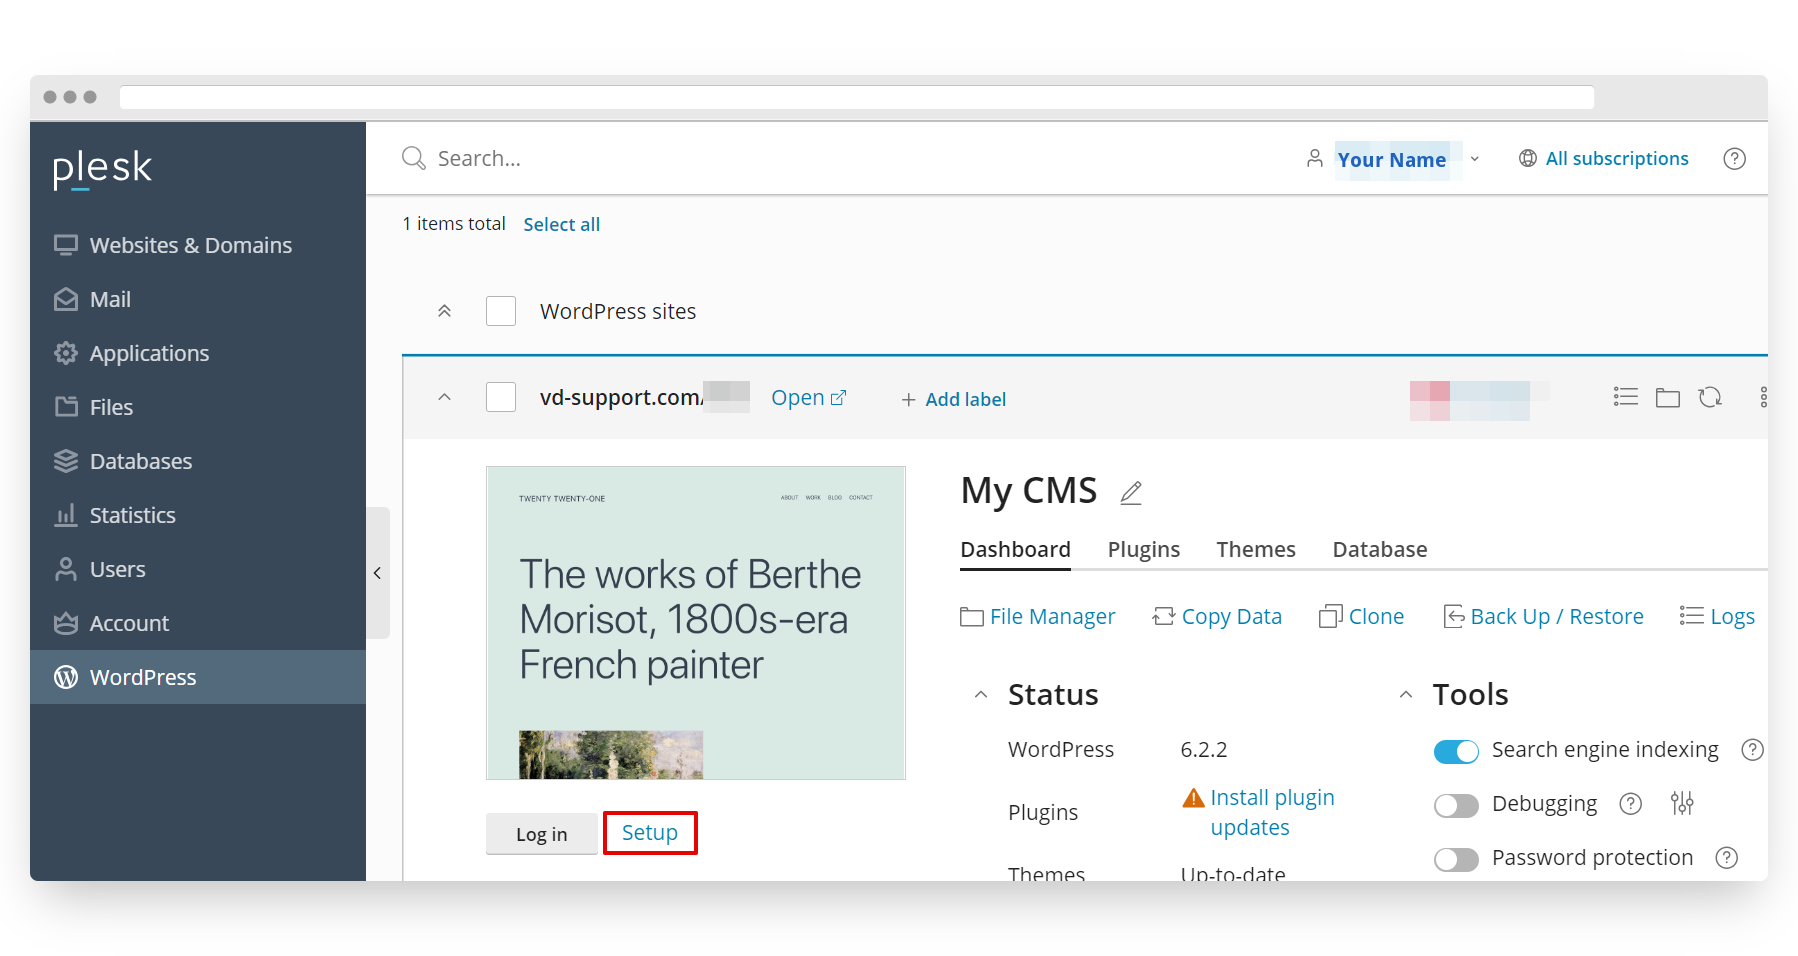
Task: Click Clone
Action: coord(1362,616)
